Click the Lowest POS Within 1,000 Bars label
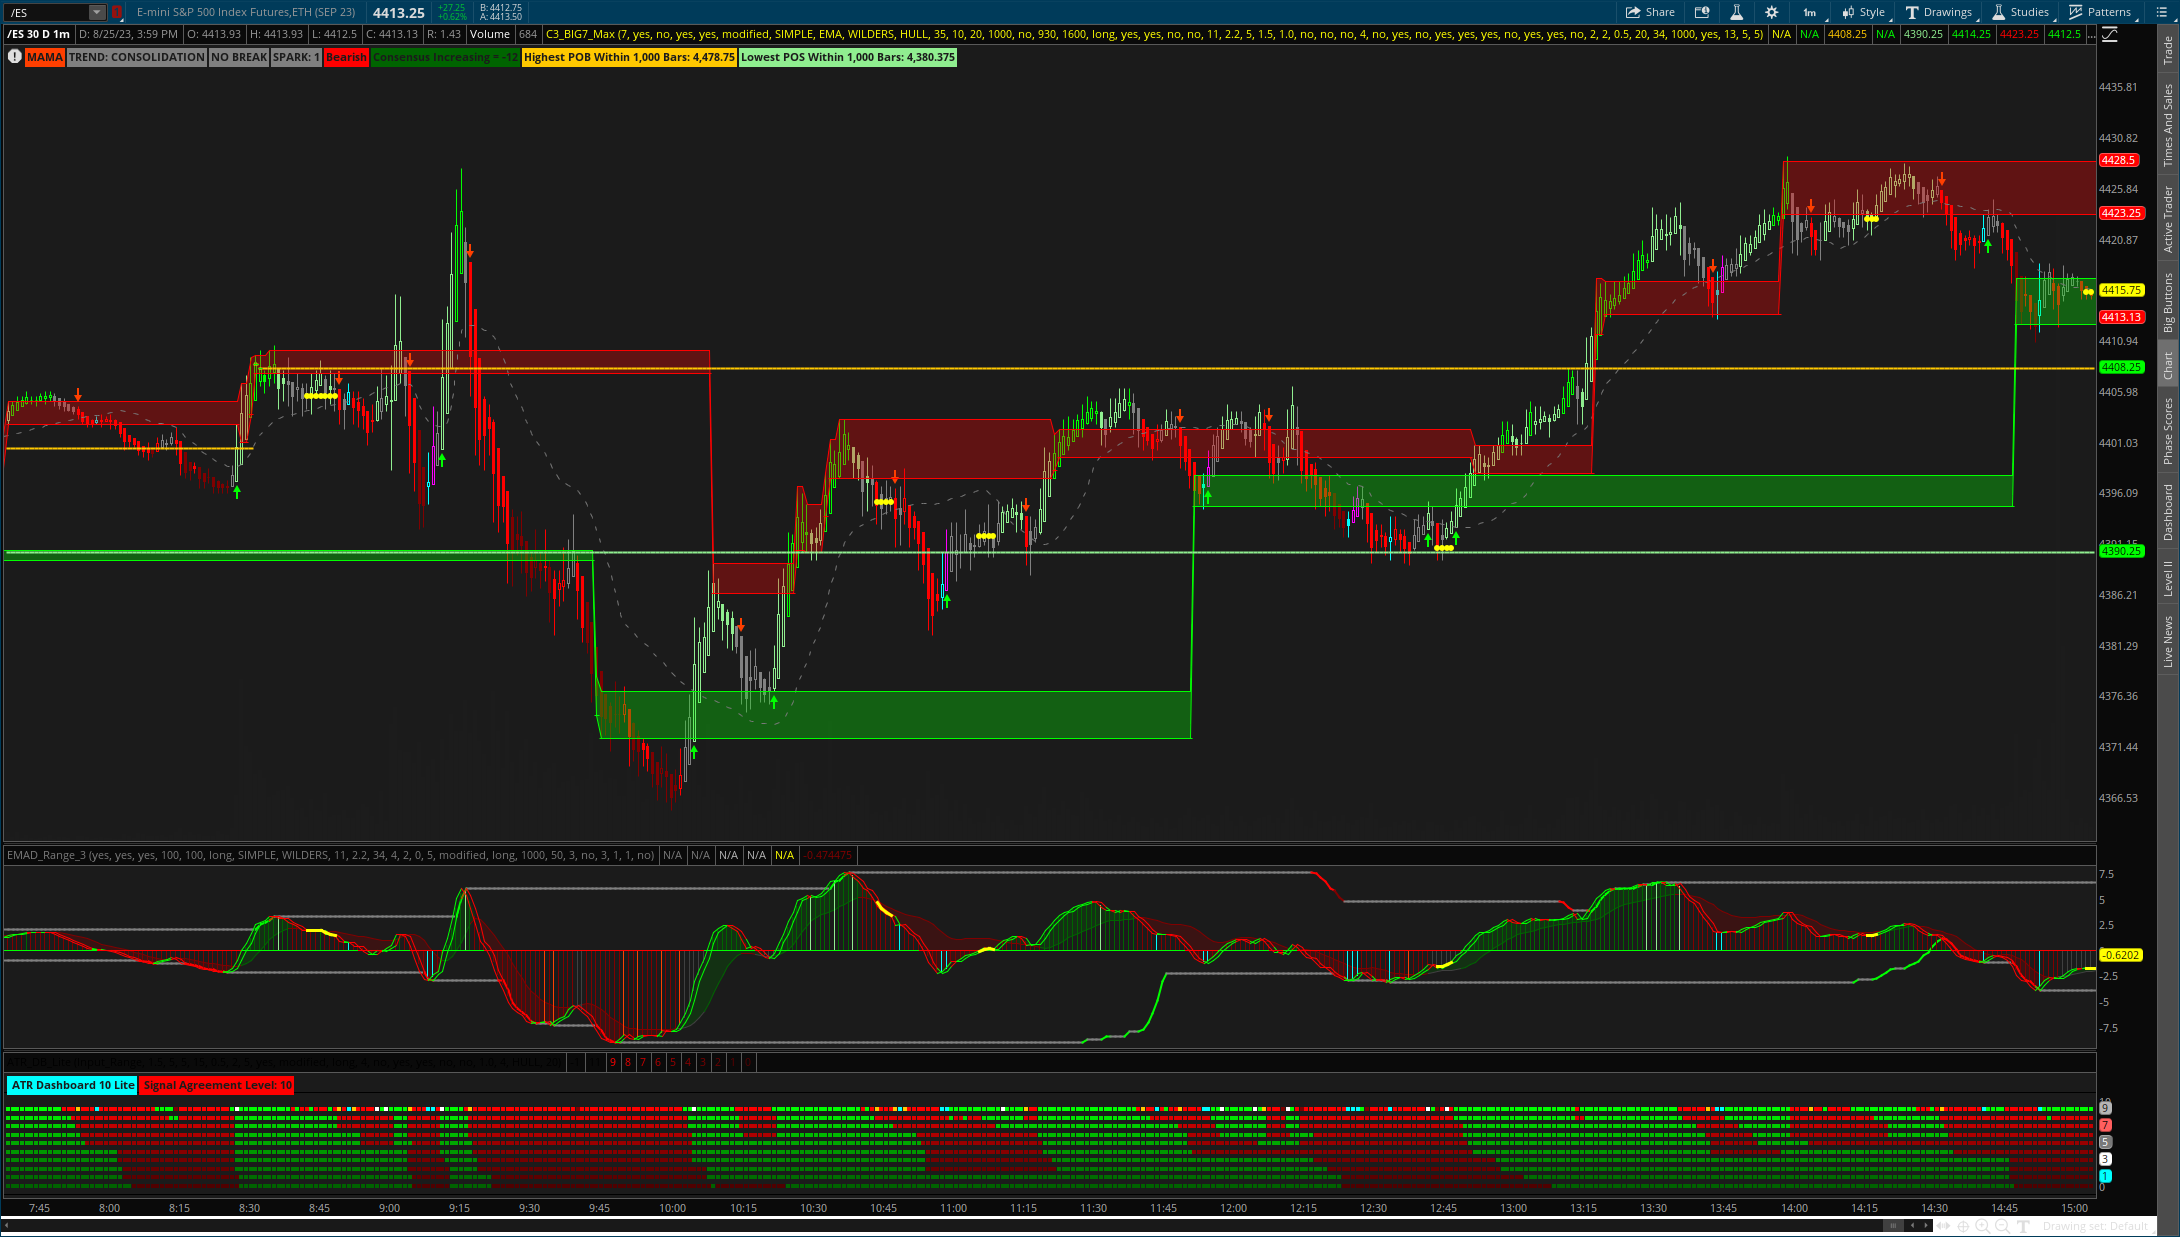The image size is (2180, 1237). (x=848, y=57)
